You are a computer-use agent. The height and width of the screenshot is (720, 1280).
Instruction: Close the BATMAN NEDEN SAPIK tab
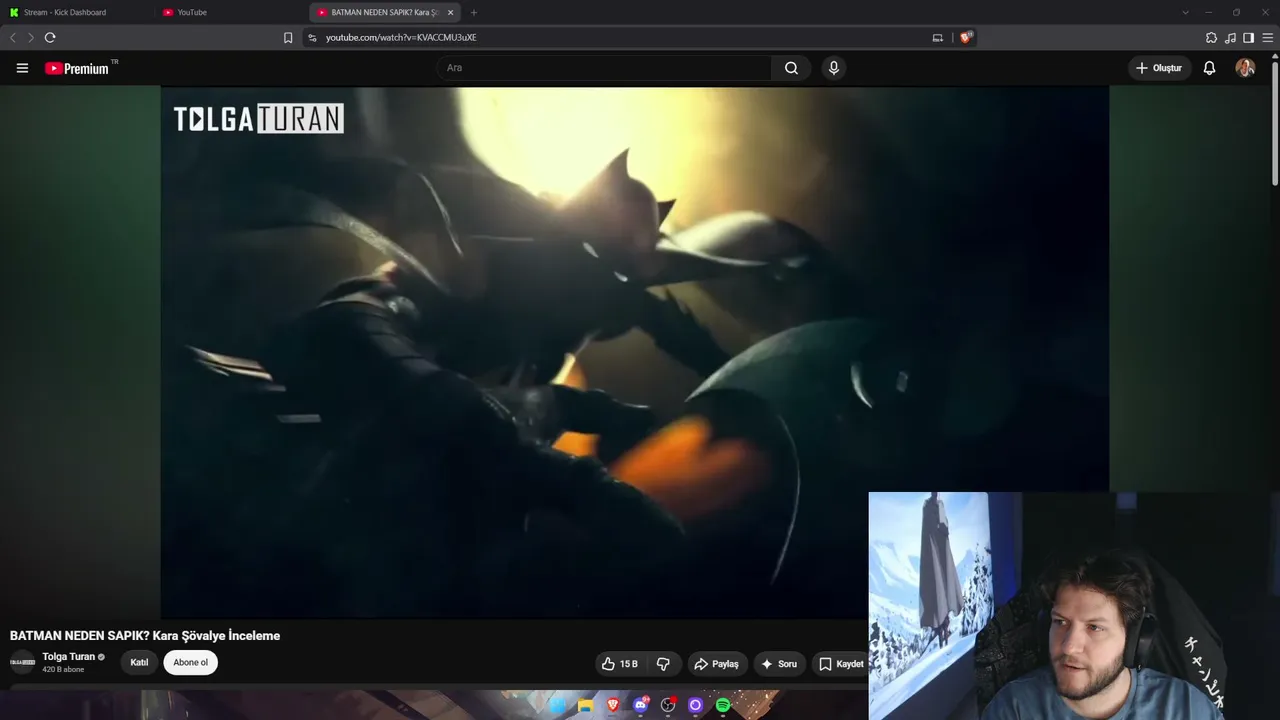450,12
